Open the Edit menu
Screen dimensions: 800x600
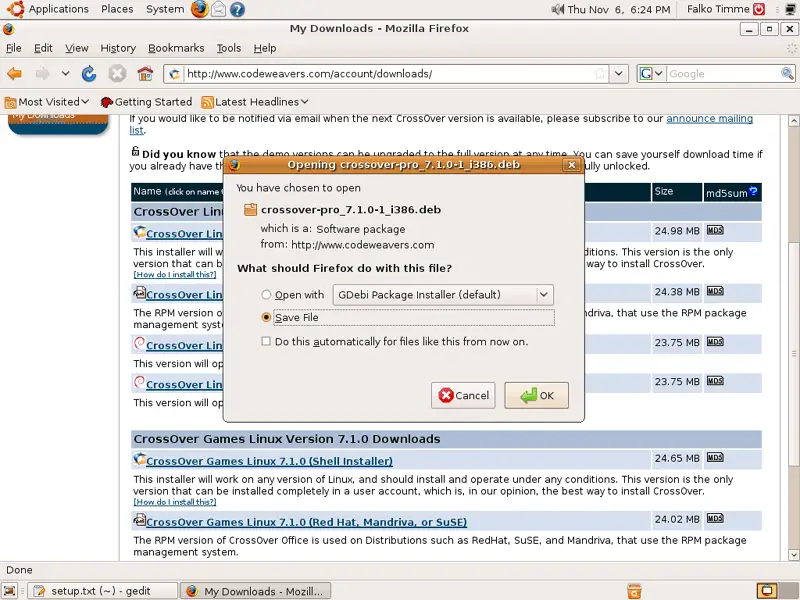pos(43,48)
